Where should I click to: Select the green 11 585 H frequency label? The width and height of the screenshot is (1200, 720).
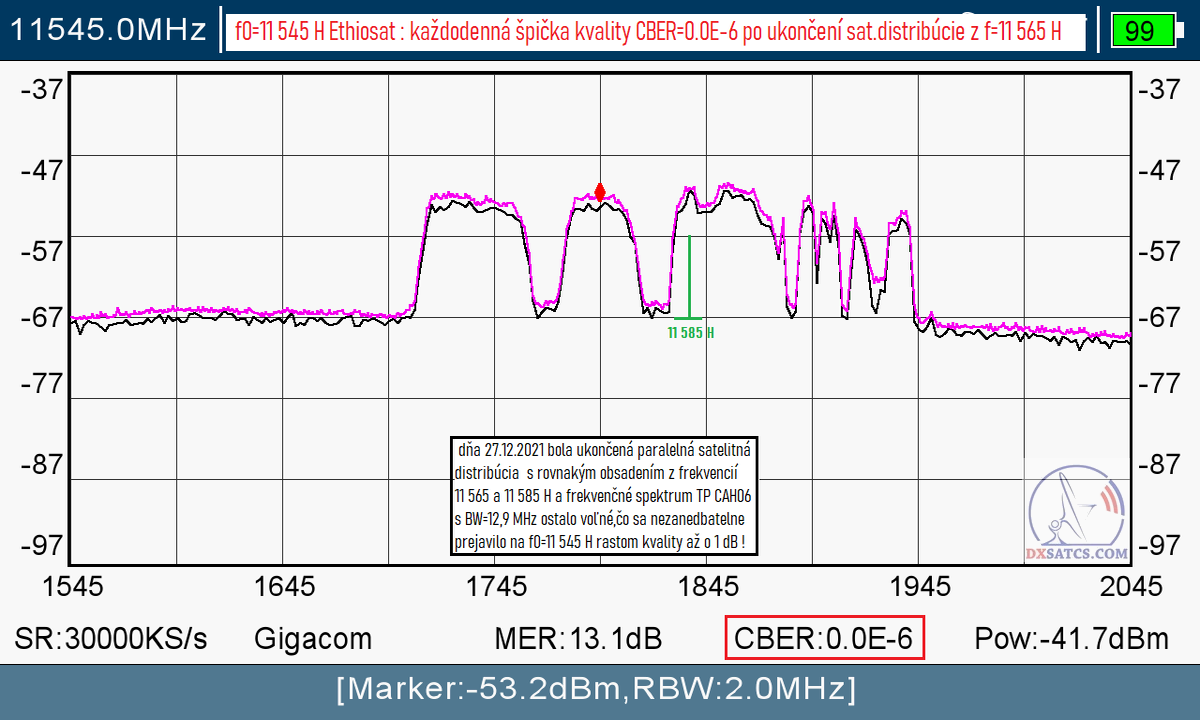pyautogui.click(x=690, y=332)
